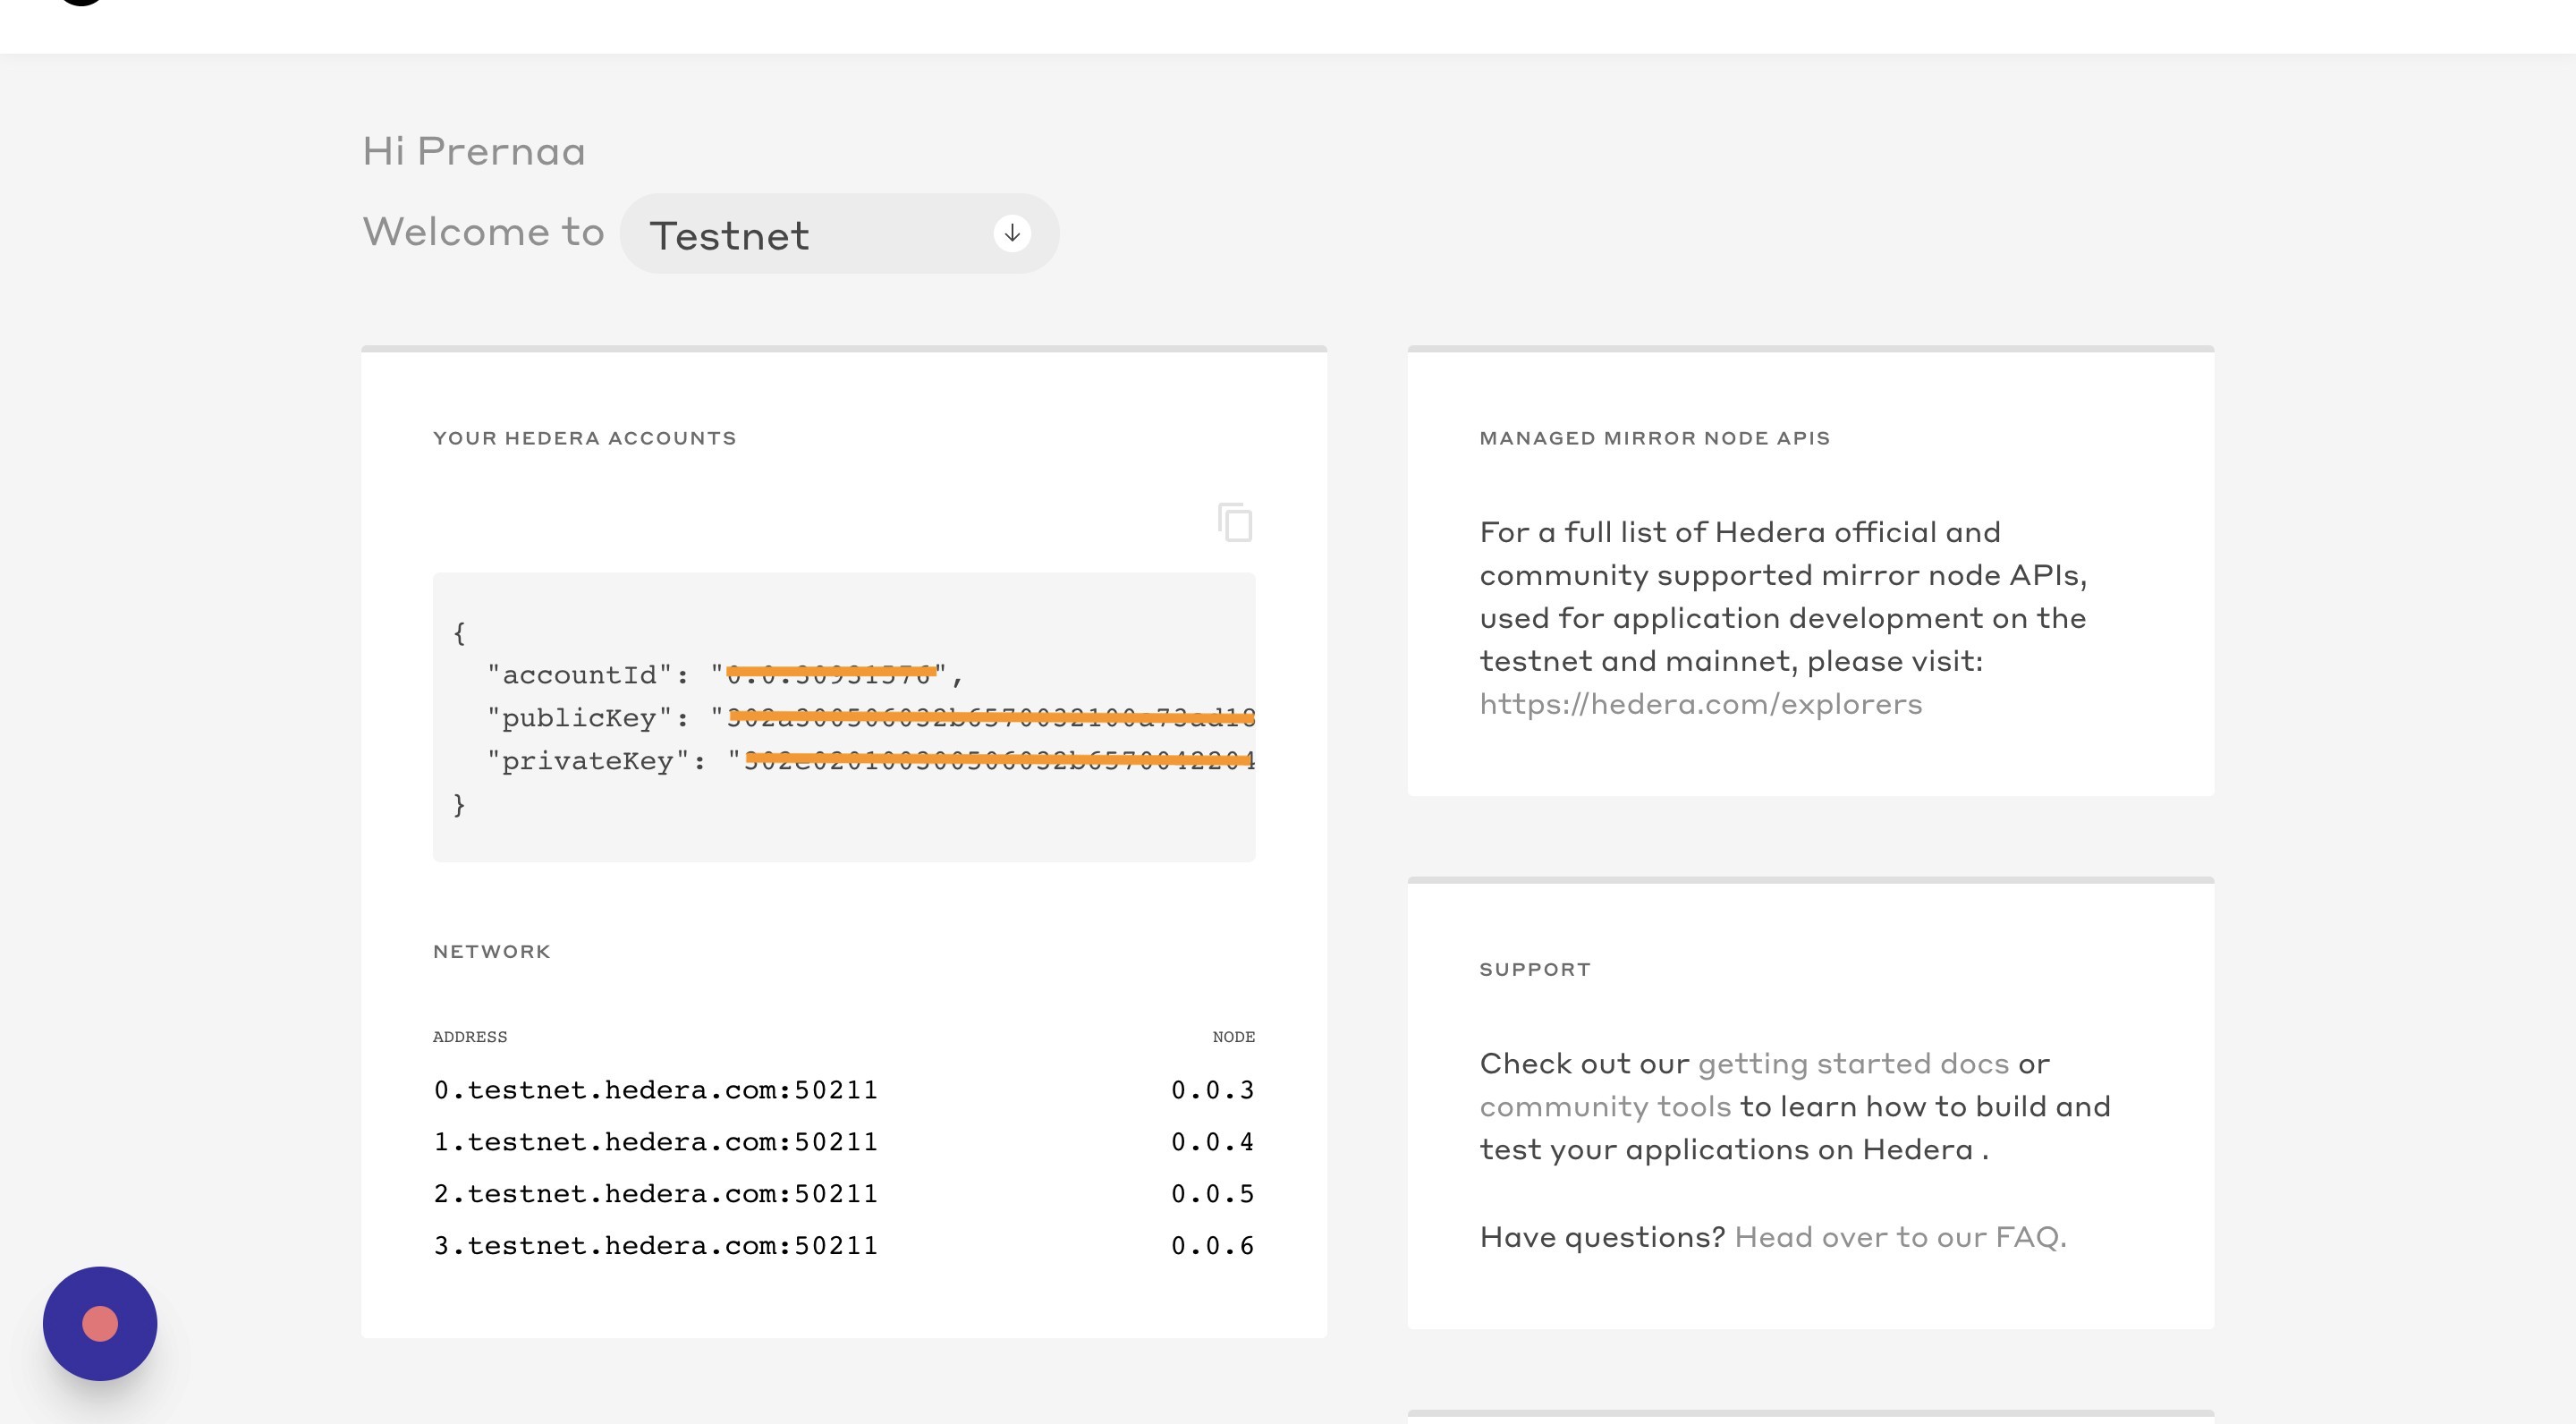The height and width of the screenshot is (1424, 2576).
Task: Copy account credentials with the copy icon
Action: [1236, 522]
